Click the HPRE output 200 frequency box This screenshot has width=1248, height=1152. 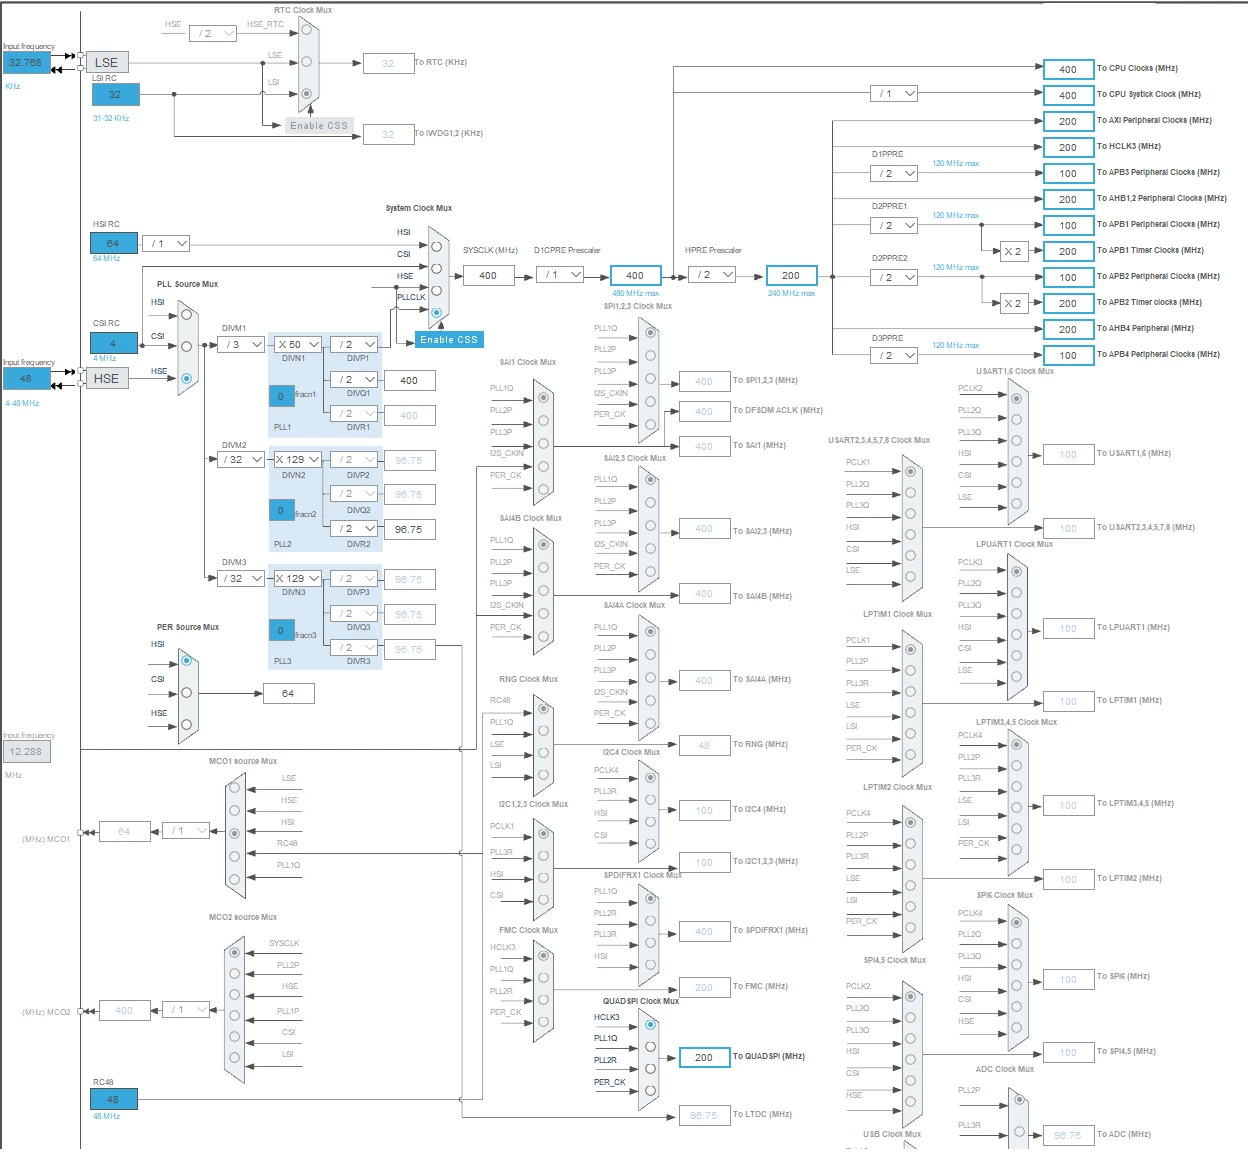(791, 275)
